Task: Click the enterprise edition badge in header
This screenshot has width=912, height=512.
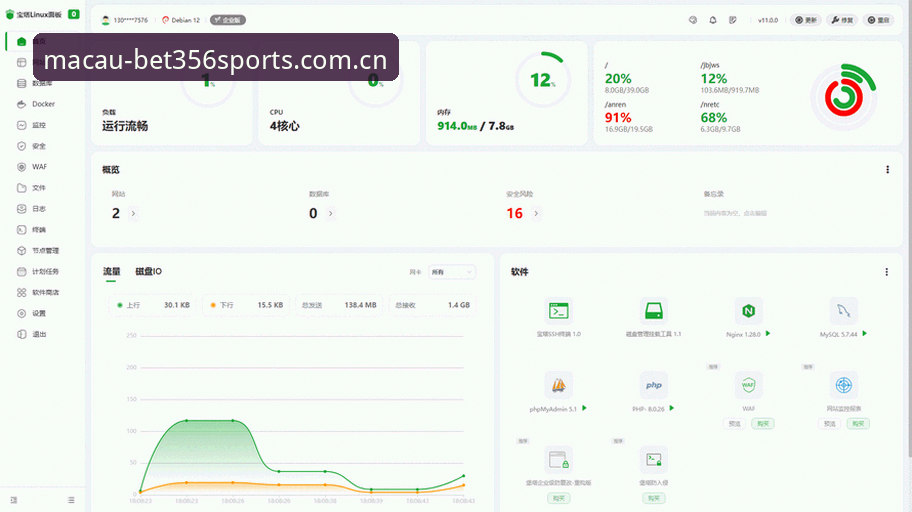Action: 228,20
